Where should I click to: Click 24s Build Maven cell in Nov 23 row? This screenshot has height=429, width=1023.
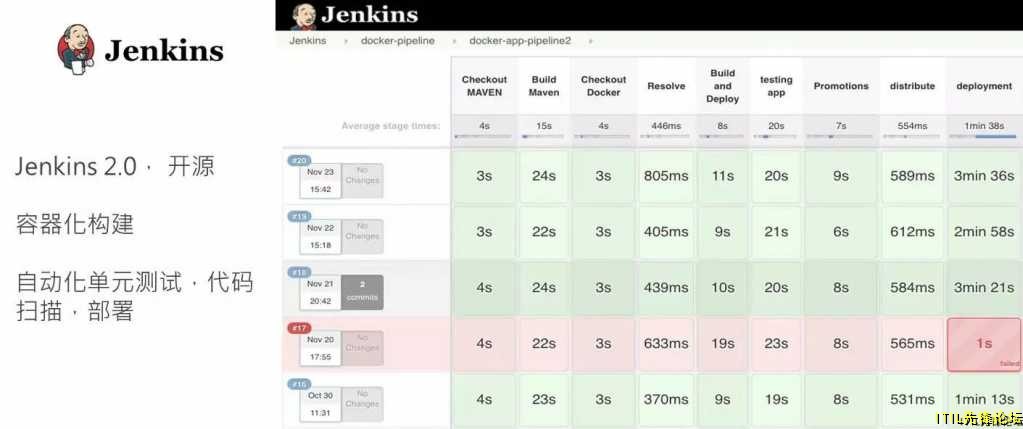click(x=544, y=176)
